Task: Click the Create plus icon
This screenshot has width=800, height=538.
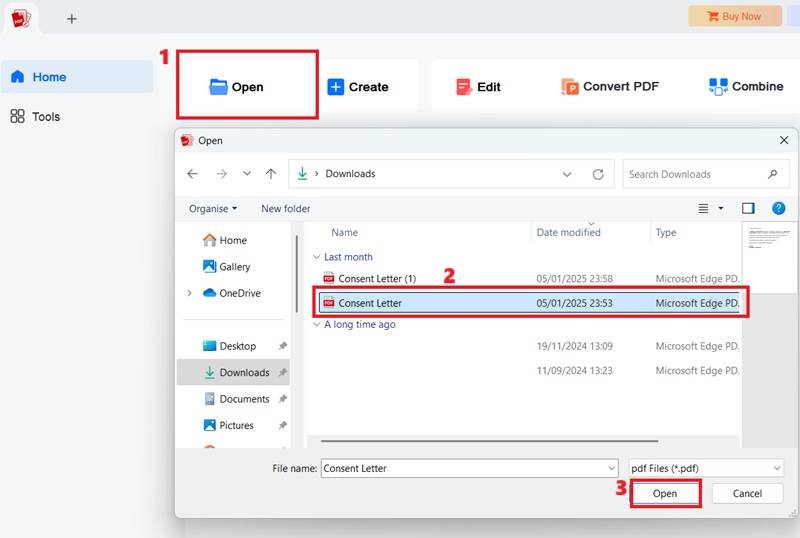Action: [x=335, y=87]
